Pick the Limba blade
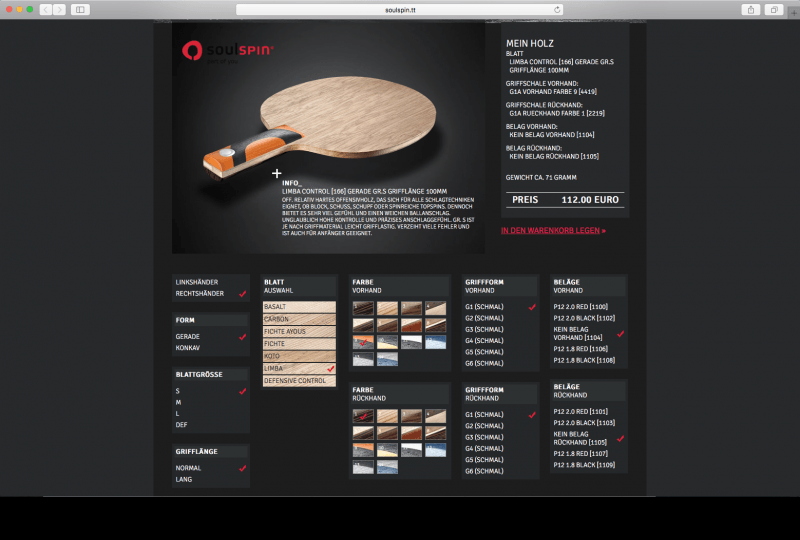Image resolution: width=800 pixels, height=540 pixels. pyautogui.click(x=299, y=368)
